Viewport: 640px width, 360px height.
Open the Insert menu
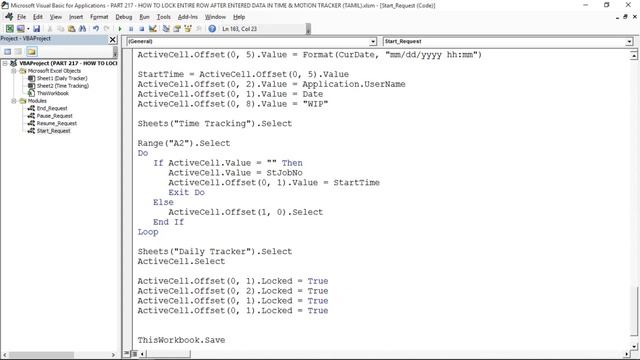[76, 17]
